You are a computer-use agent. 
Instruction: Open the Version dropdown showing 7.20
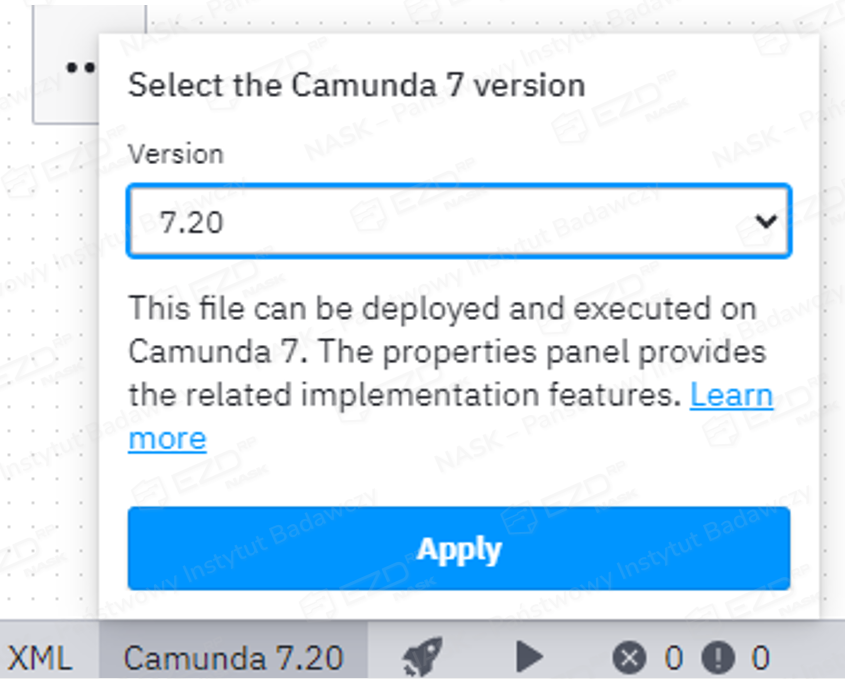[x=459, y=221]
